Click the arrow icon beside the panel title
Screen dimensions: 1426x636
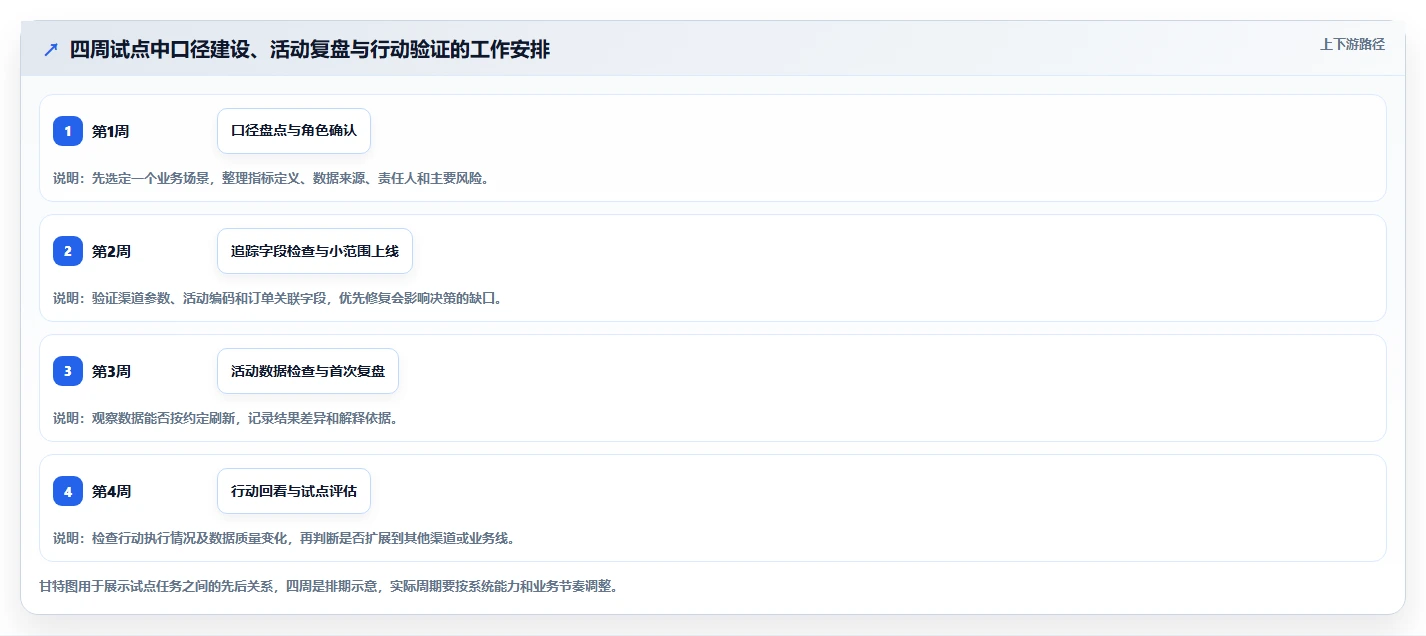click(51, 50)
